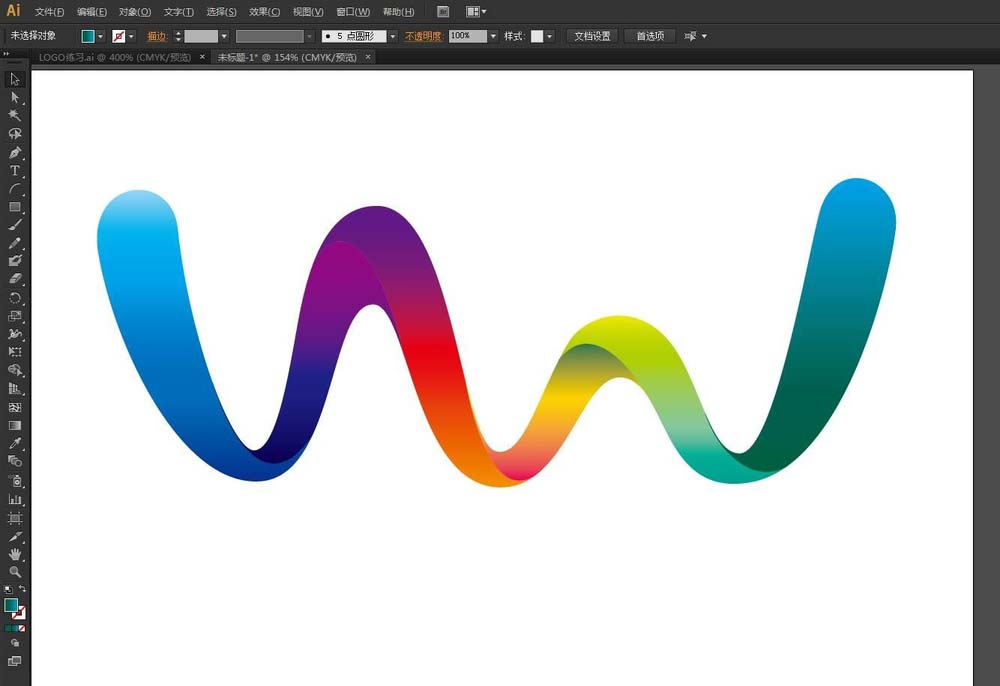The image size is (1000, 686).
Task: Open the 文件(F) menu
Action: 49,11
